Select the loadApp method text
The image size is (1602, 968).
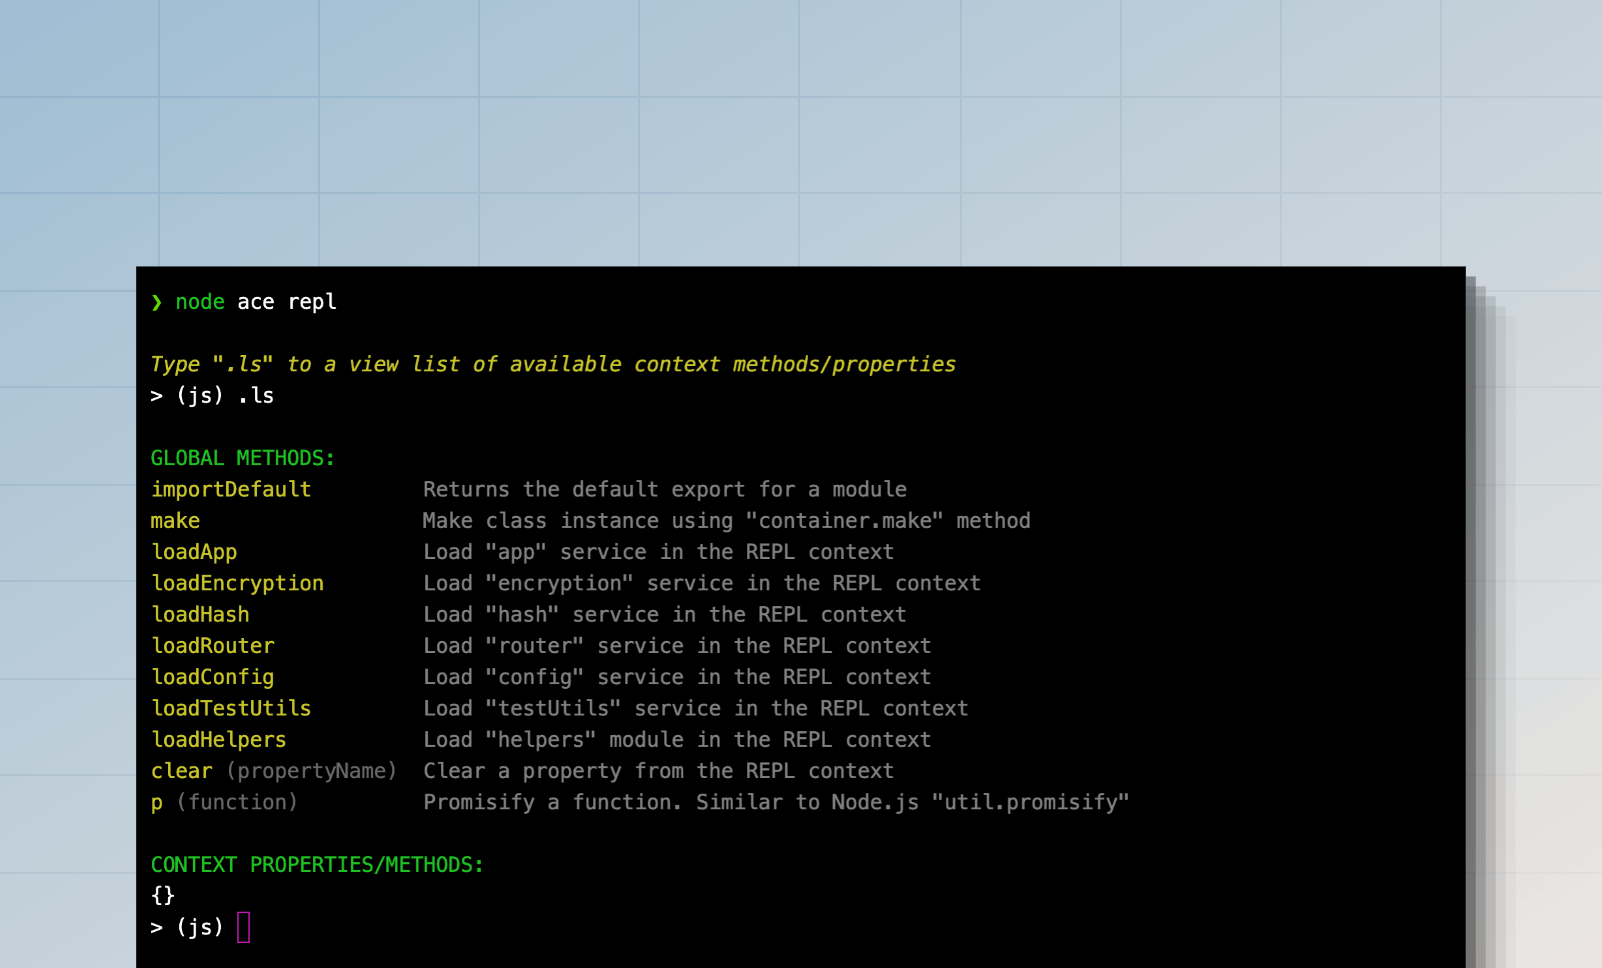tap(194, 552)
